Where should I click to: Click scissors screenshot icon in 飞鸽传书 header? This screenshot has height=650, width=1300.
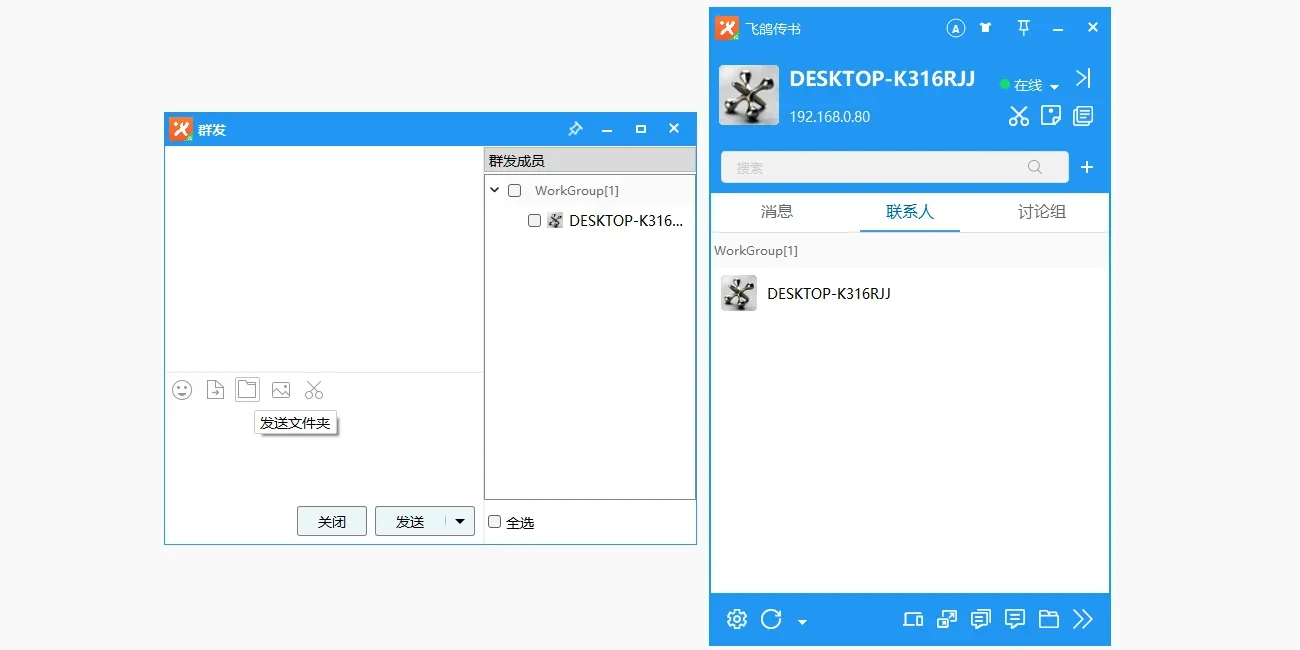click(x=1018, y=116)
